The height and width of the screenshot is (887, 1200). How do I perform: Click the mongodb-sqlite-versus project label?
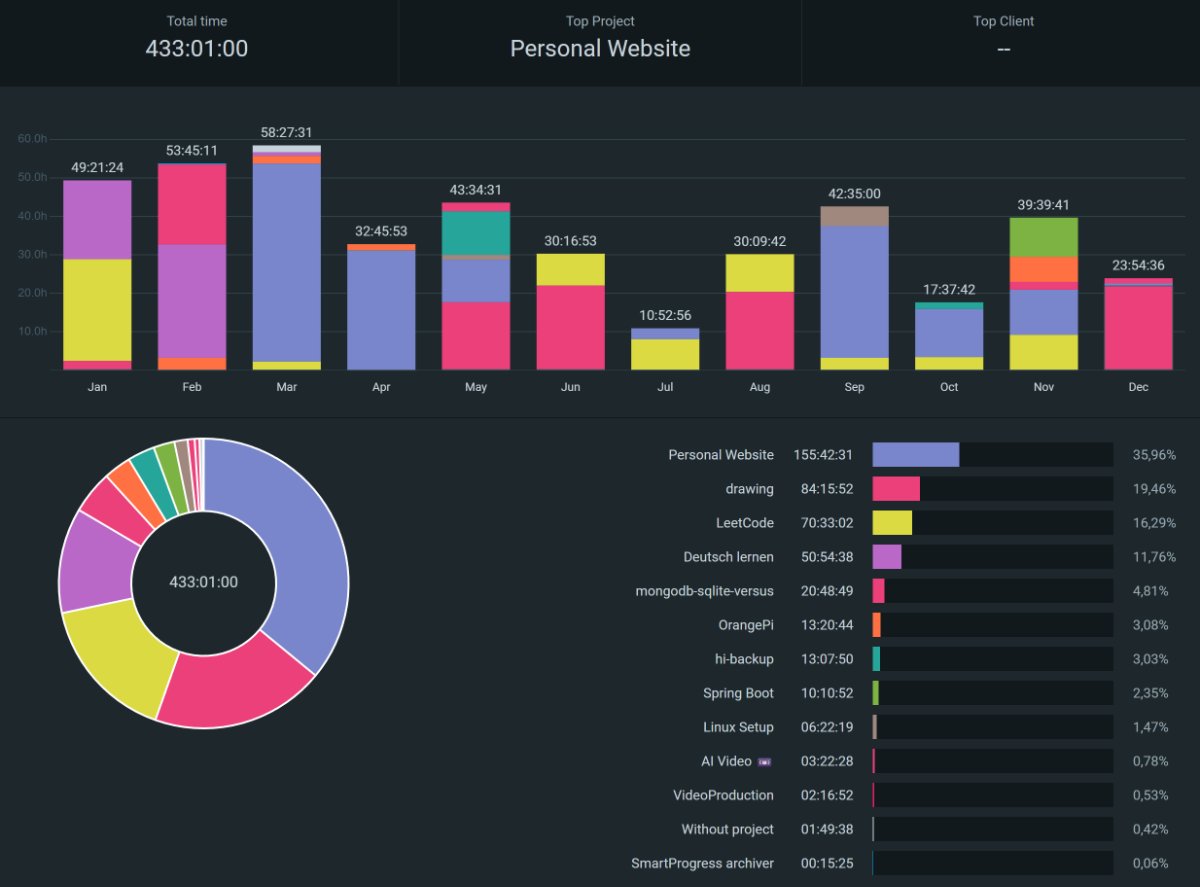tap(704, 591)
